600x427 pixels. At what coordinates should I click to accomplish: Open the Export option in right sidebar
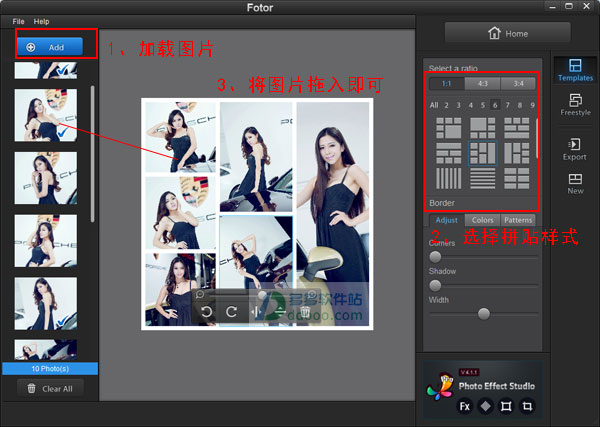tap(574, 149)
